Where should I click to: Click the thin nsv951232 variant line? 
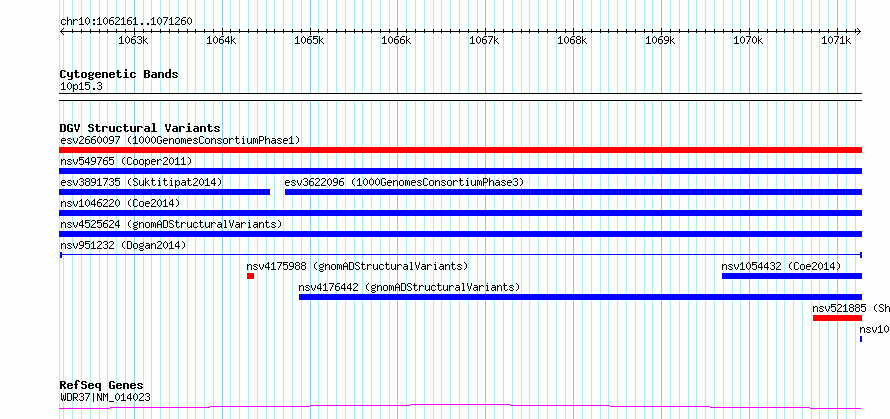pyautogui.click(x=460, y=255)
